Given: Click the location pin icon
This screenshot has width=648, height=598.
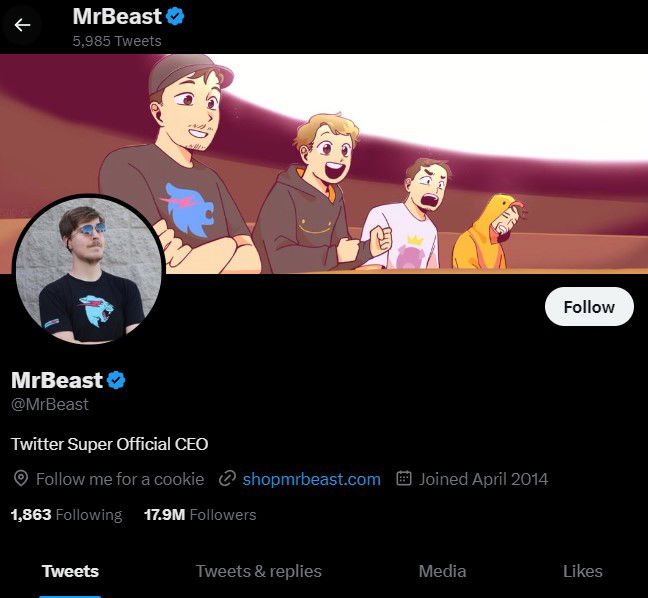Looking at the screenshot, I should pos(20,479).
